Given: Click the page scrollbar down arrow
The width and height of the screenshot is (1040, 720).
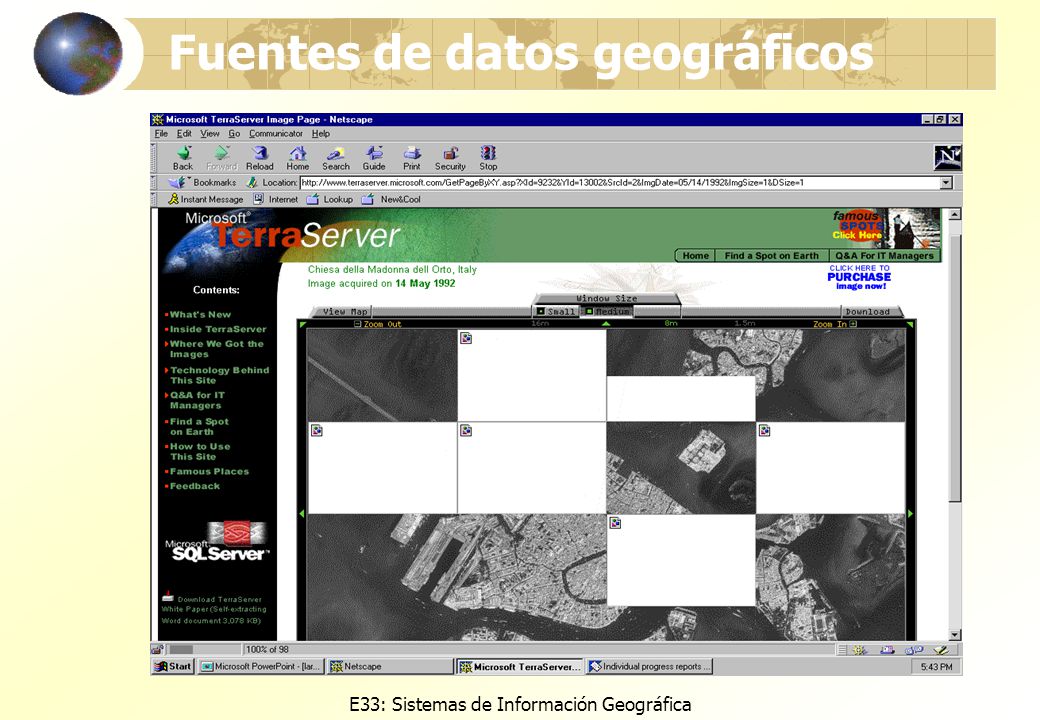Looking at the screenshot, I should [x=954, y=635].
